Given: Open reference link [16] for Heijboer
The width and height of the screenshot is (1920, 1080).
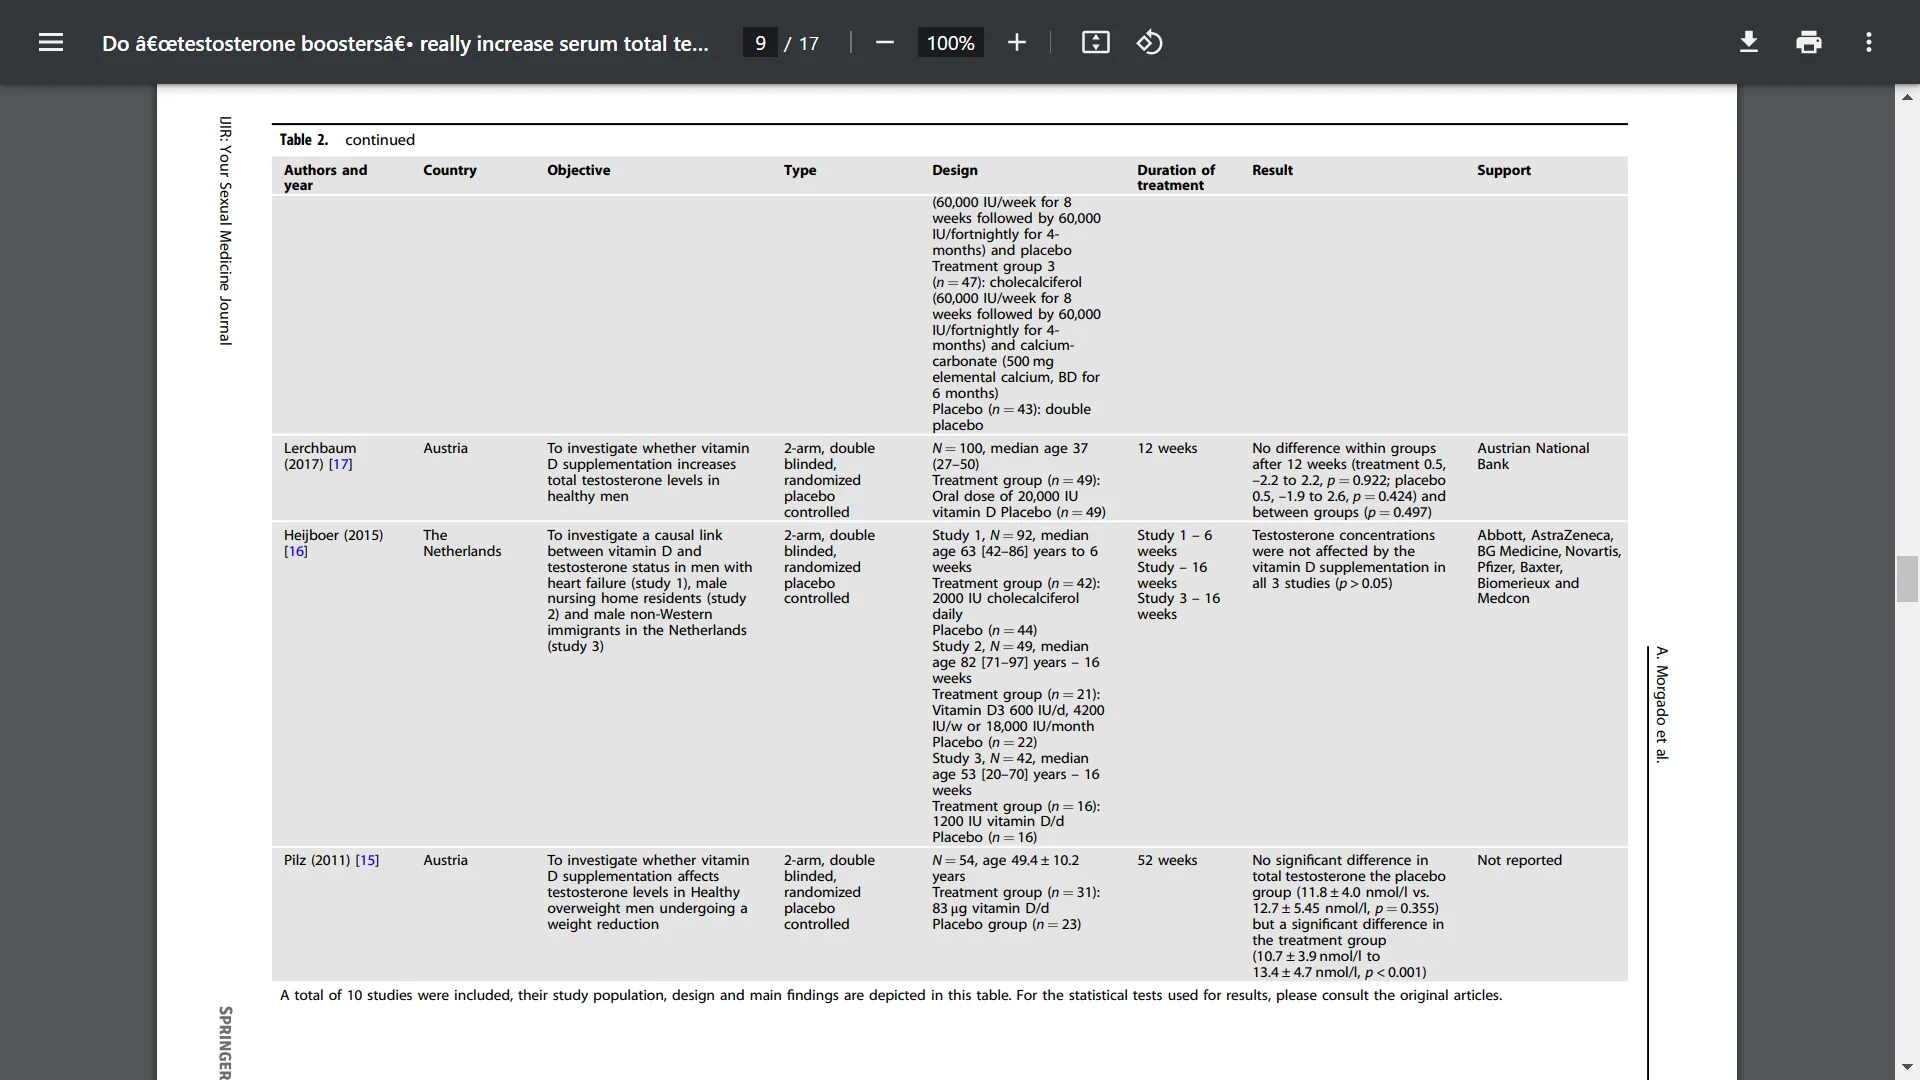Looking at the screenshot, I should point(296,551).
